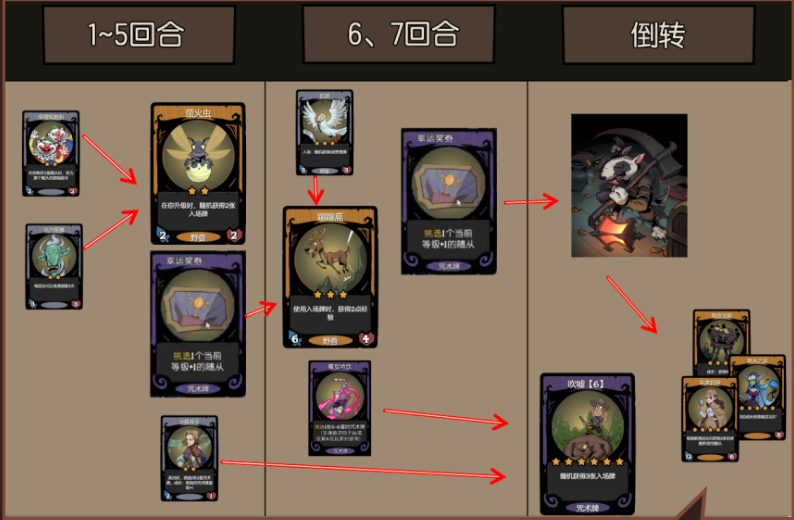The width and height of the screenshot is (794, 520).
Task: Select the violinist minion card
Action: coord(189,458)
